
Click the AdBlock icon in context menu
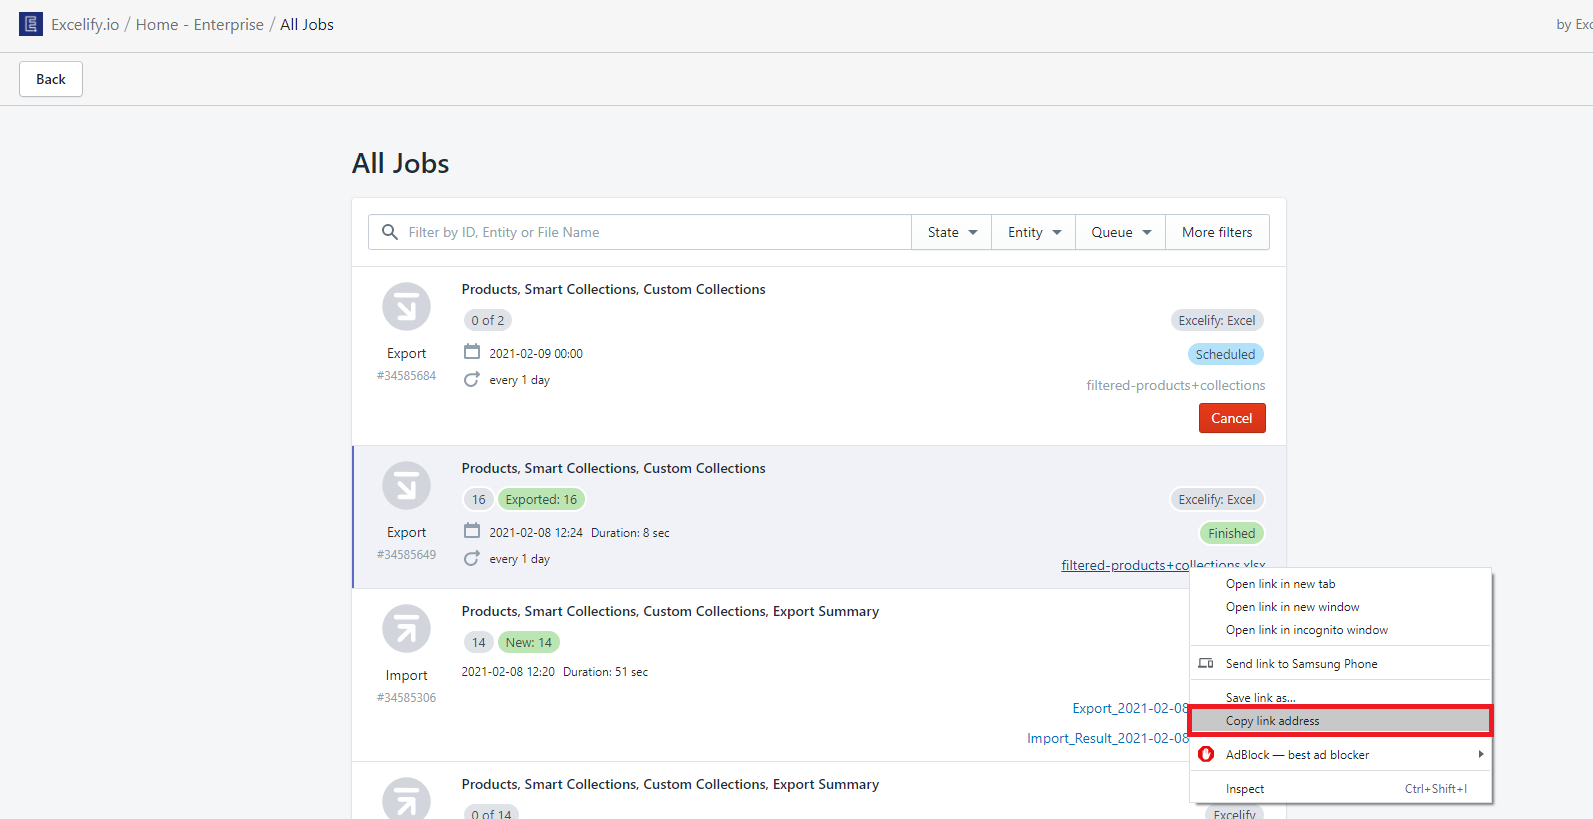click(1206, 755)
